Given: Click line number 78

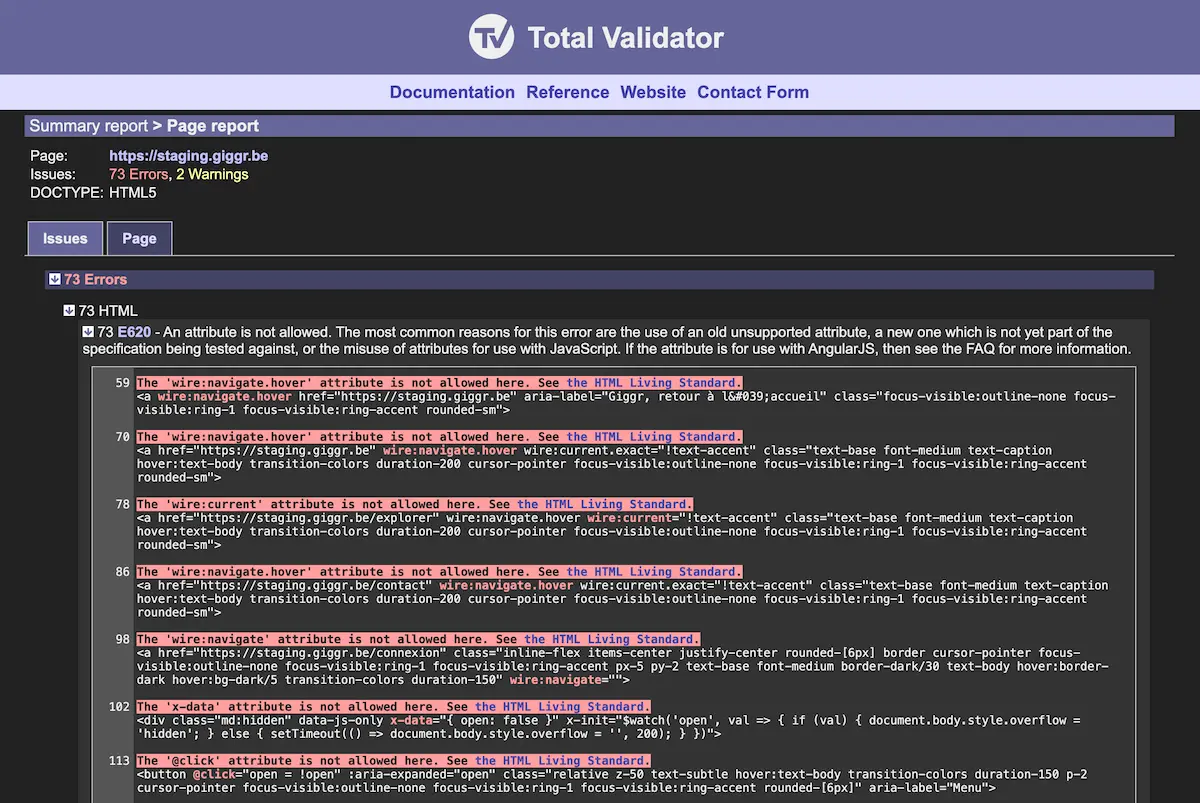Looking at the screenshot, I should pos(123,505).
